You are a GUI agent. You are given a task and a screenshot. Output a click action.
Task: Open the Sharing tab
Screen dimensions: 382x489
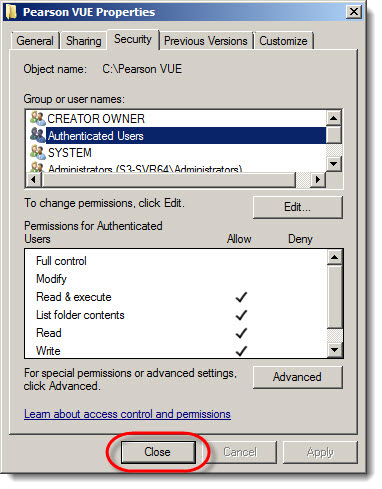click(83, 41)
